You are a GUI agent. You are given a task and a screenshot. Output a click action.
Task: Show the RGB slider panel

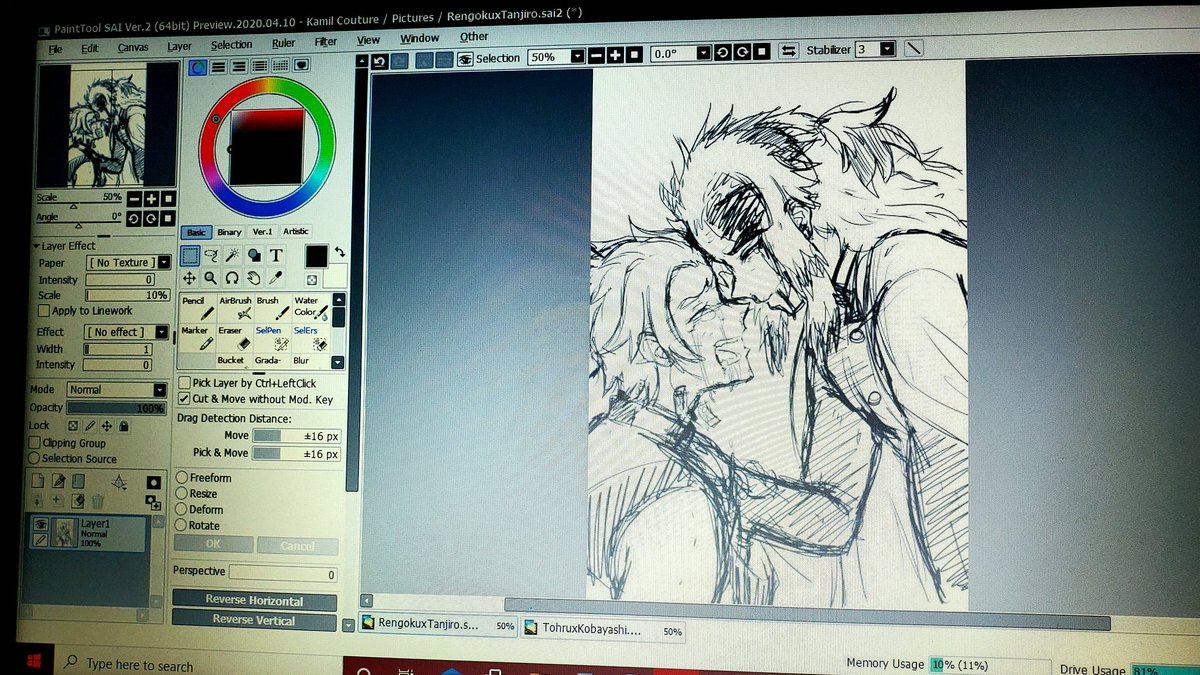coord(219,67)
